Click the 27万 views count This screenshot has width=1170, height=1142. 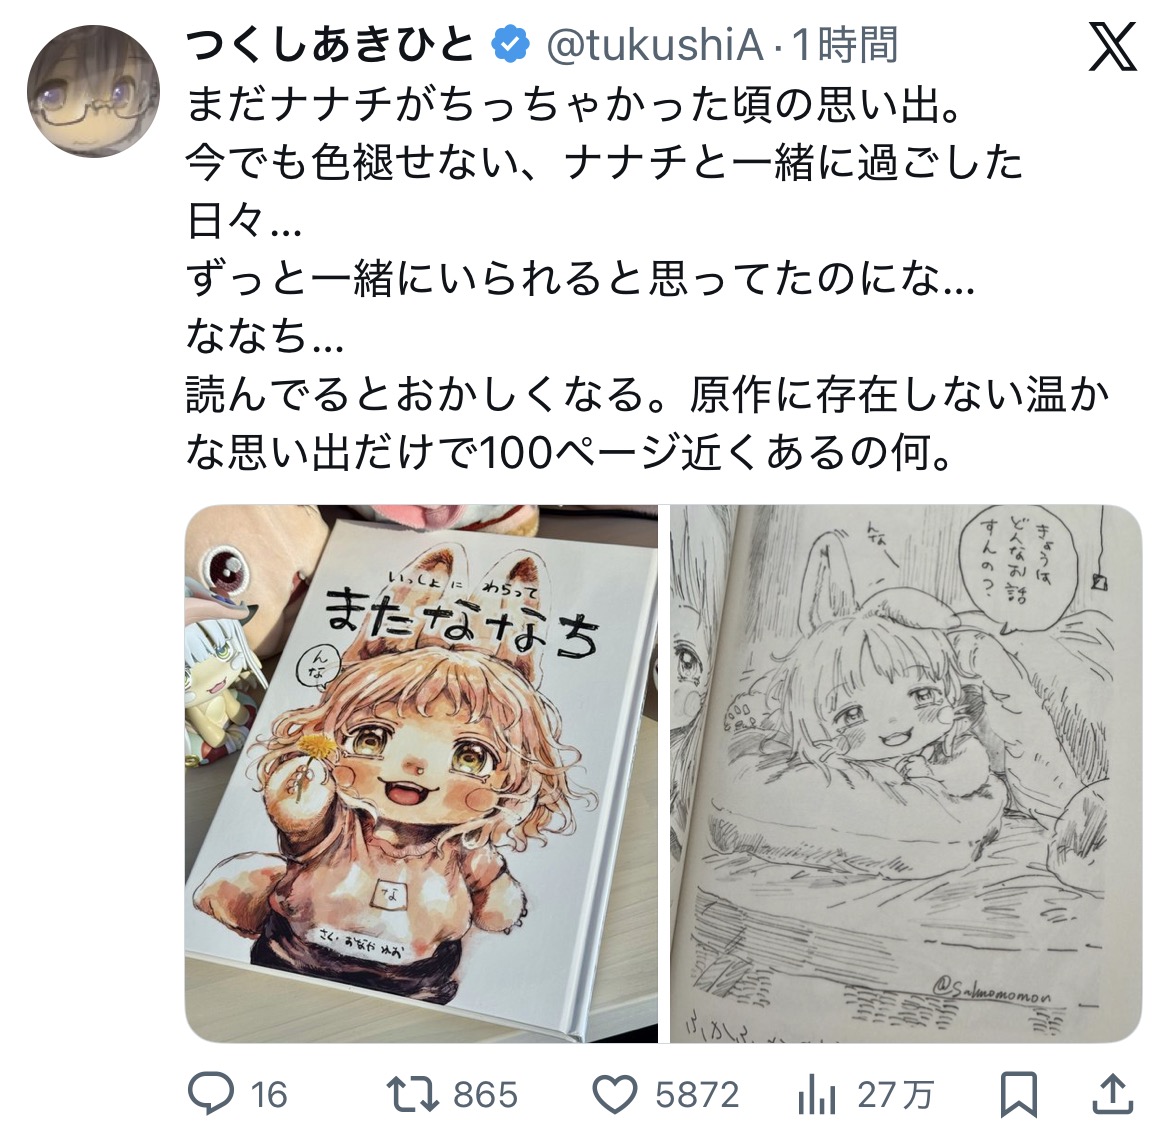coord(895,1095)
